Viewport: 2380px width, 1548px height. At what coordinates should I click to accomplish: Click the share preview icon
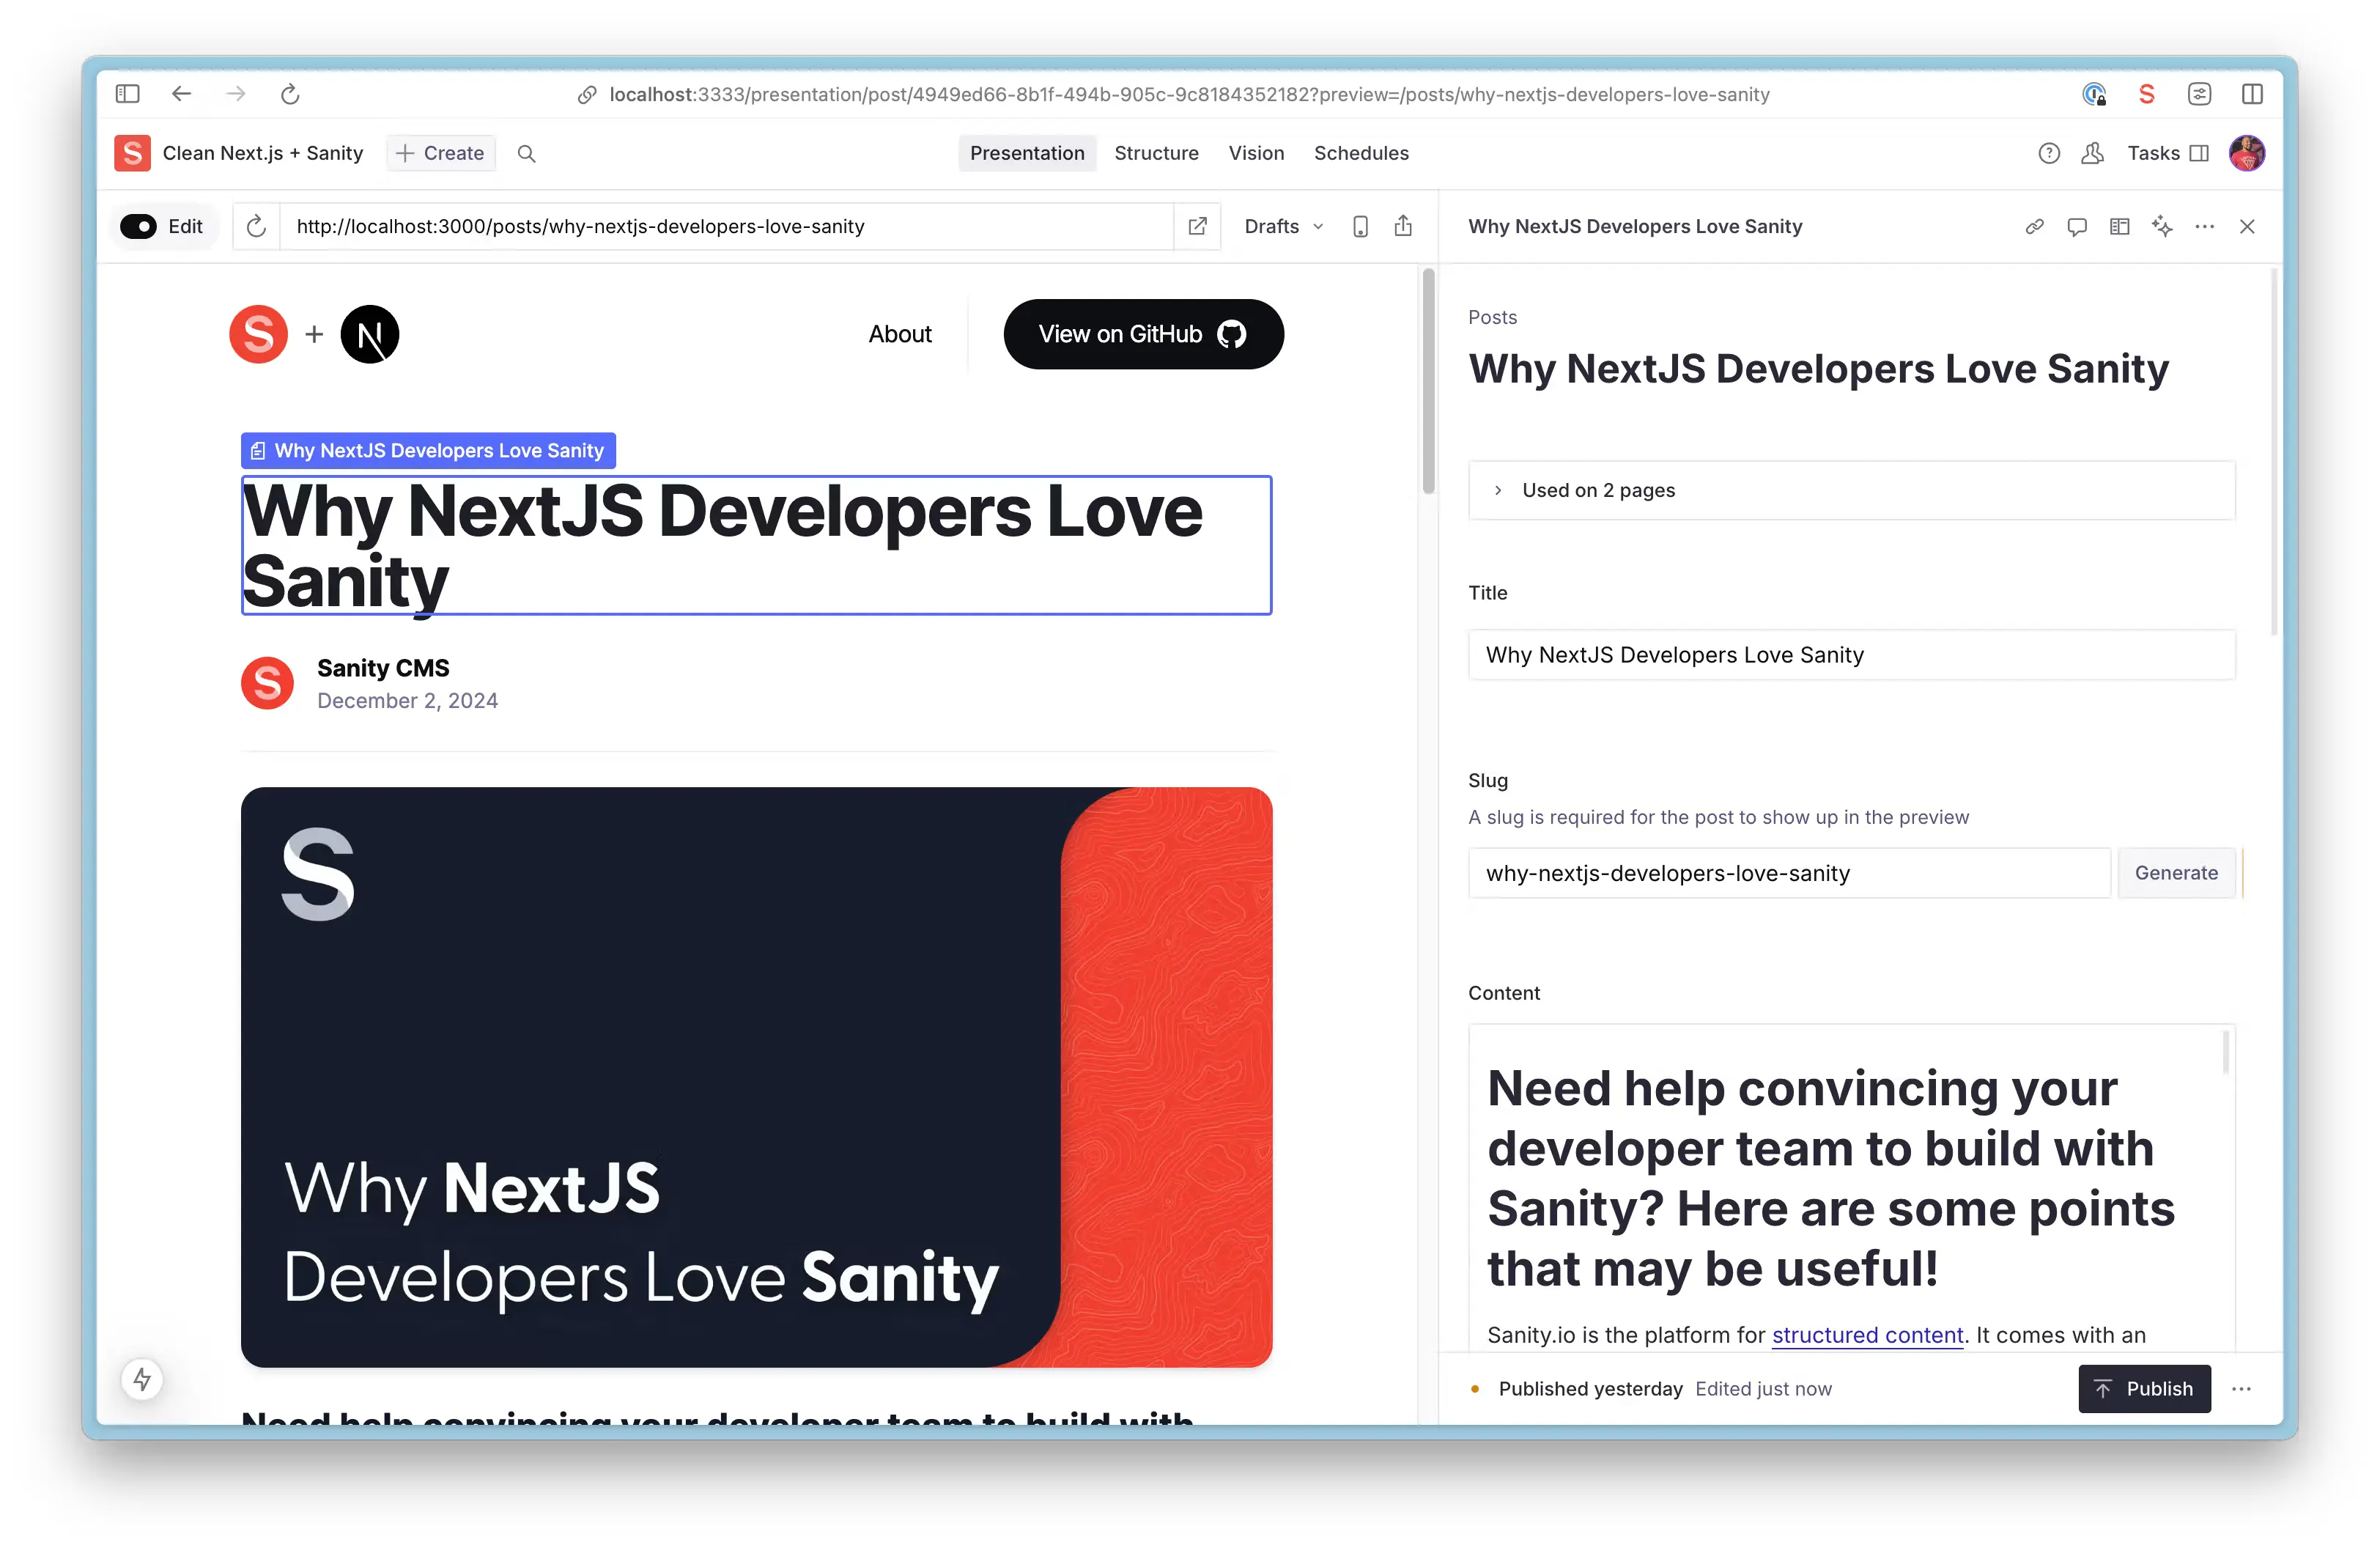click(1403, 226)
